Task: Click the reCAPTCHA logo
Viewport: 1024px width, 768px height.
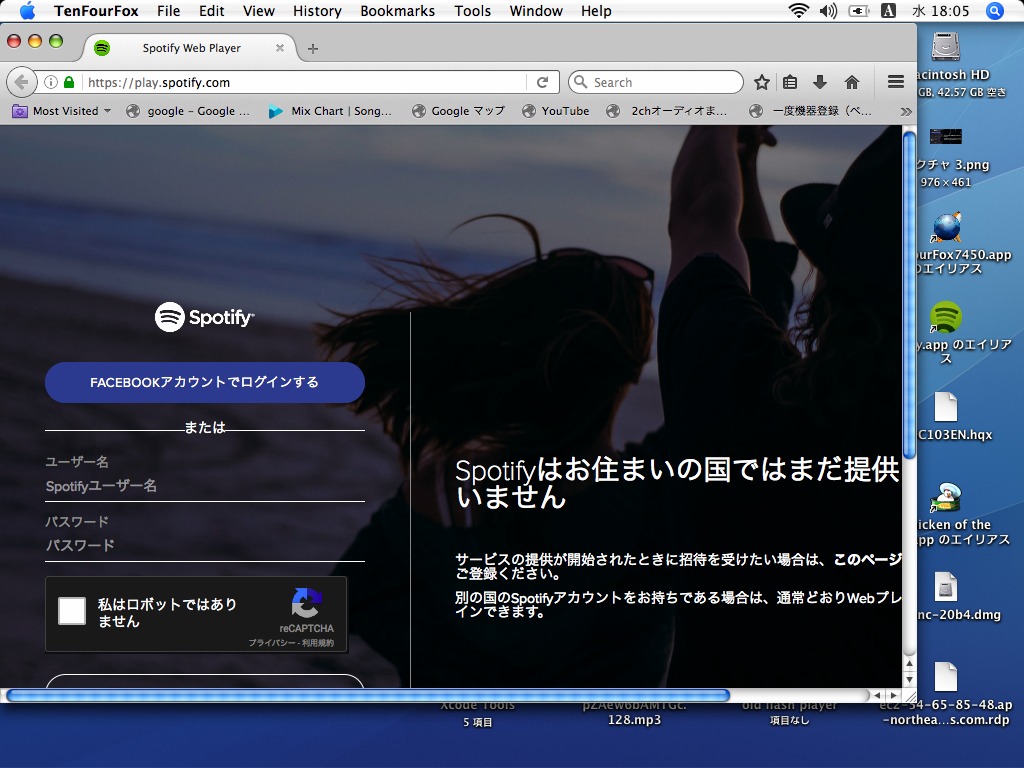Action: pyautogui.click(x=306, y=603)
